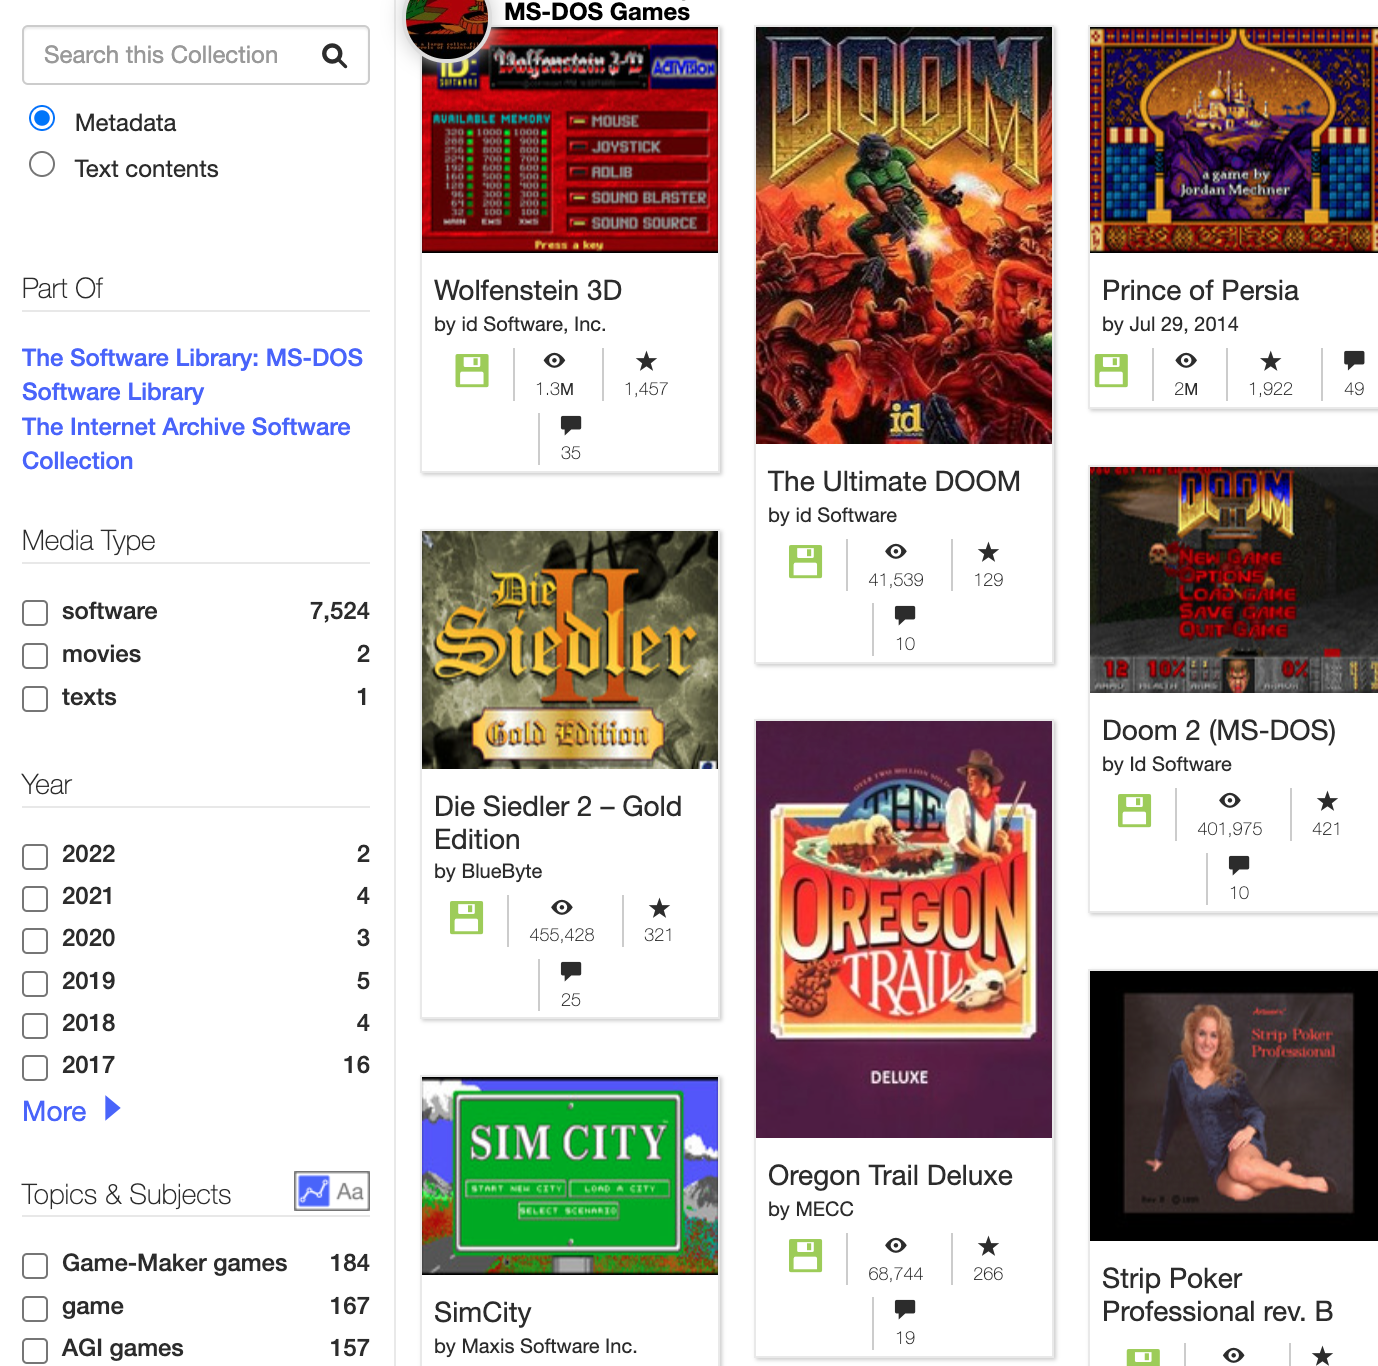Open Oregon Trail Deluxe cover thumbnail

(904, 929)
